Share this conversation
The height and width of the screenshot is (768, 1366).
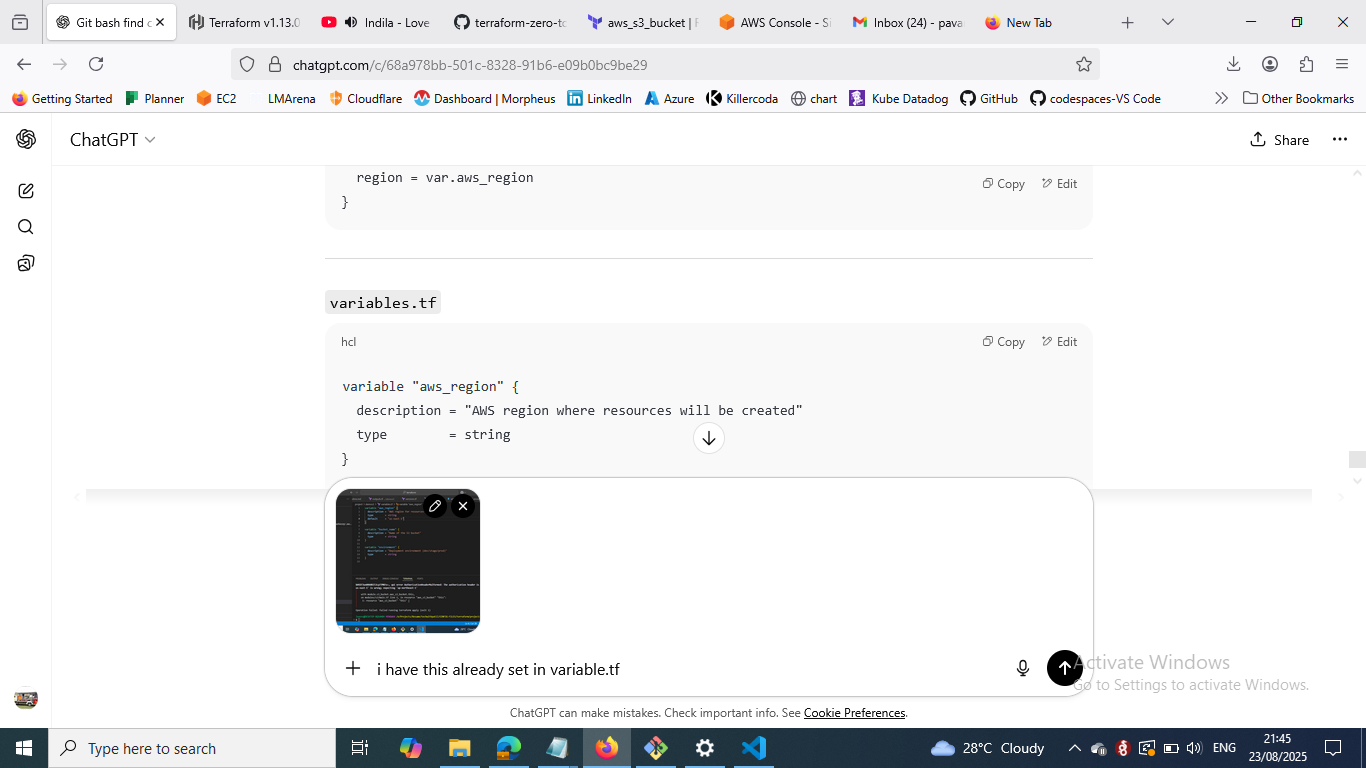coord(1279,140)
